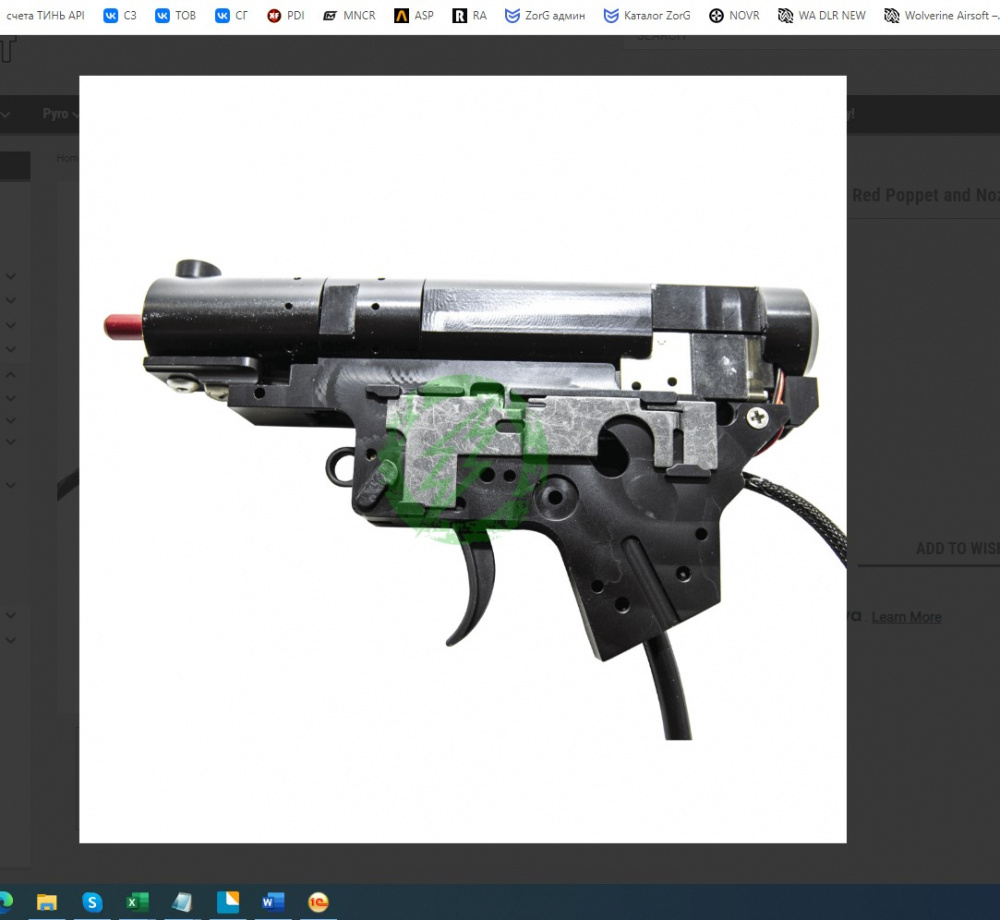Open the "счета ТИНЬ API" bookmark
This screenshot has width=1000, height=920.
(45, 15)
